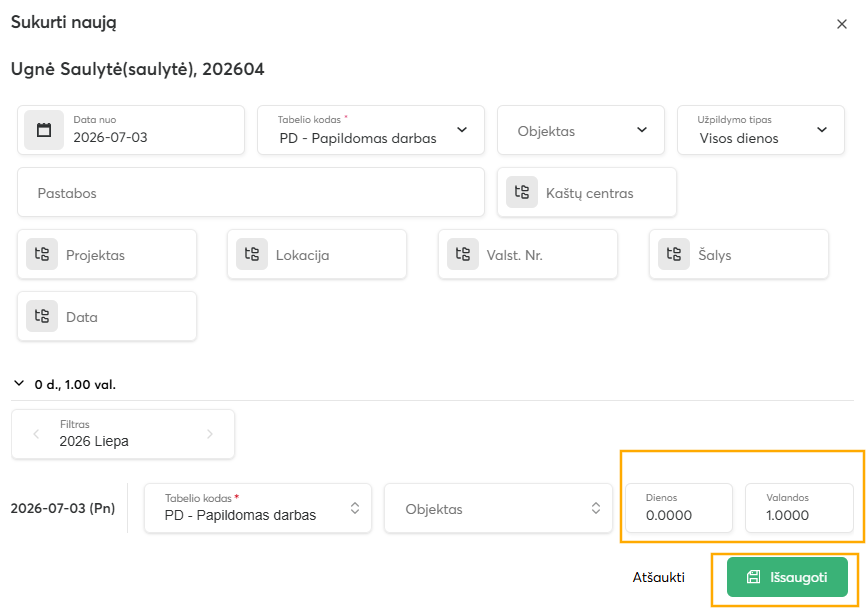Viewport: 866px width, 608px height.
Task: Click the Projektas field text
Action: coord(95,255)
